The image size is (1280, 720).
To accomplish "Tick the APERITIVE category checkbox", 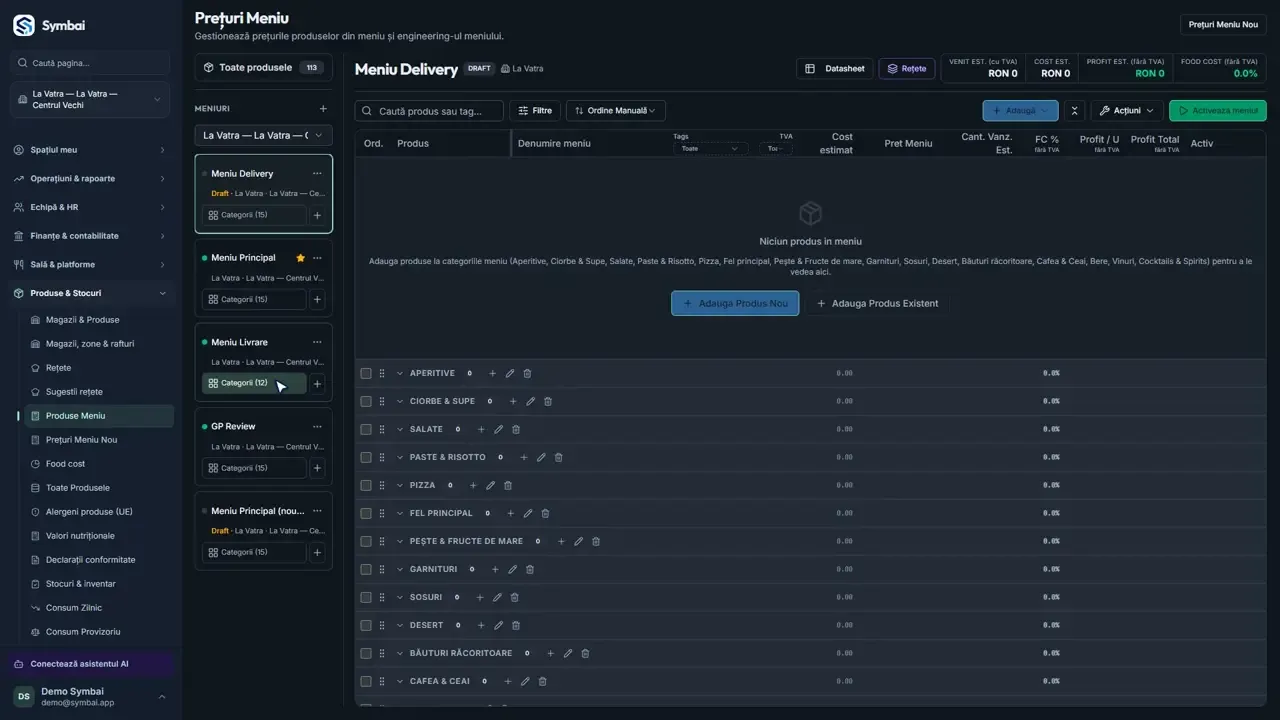I will 366,374.
